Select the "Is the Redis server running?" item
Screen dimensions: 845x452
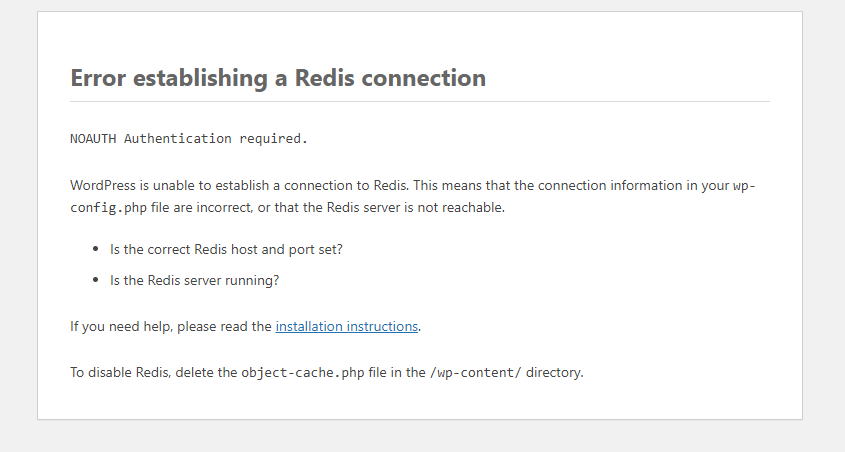tap(194, 280)
